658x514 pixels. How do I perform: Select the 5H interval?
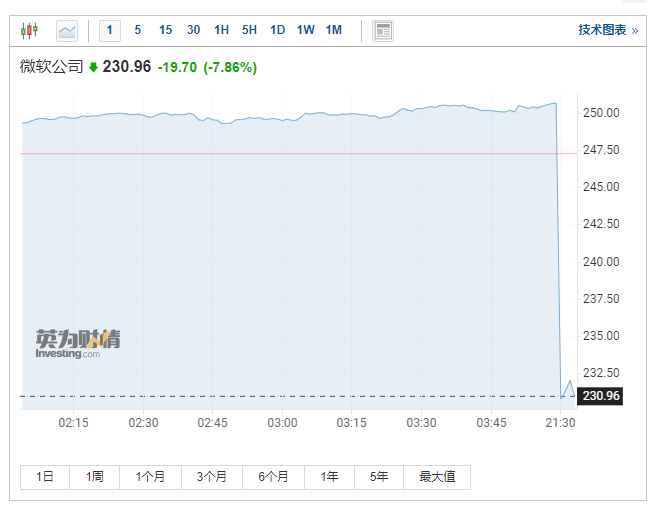point(249,30)
